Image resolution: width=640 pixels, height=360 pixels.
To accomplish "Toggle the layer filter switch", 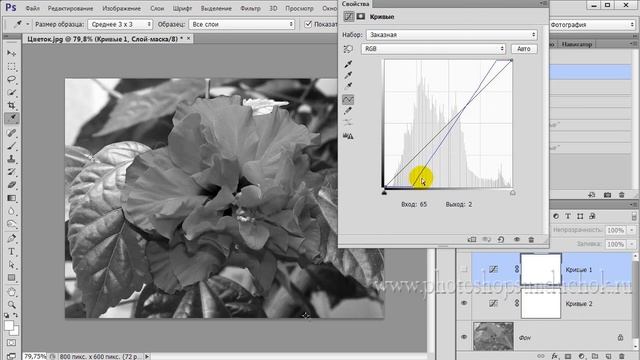I will pyautogui.click(x=634, y=216).
